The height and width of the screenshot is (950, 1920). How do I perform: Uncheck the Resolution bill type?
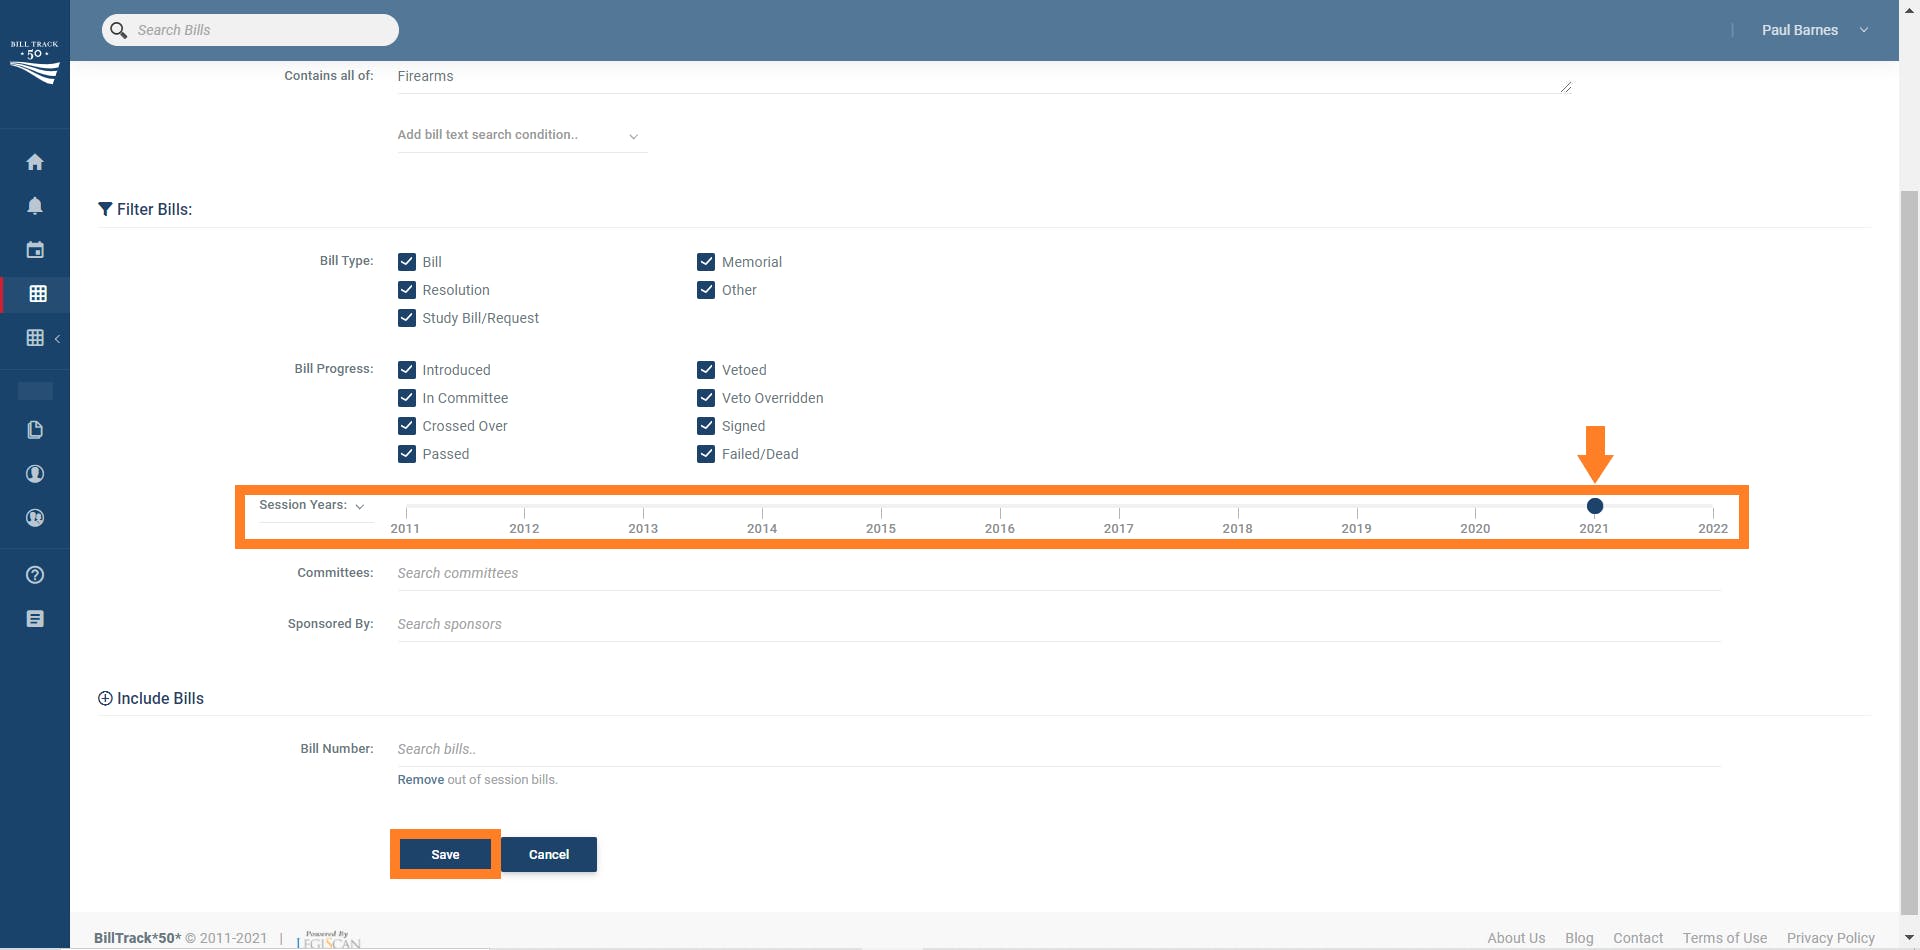[407, 290]
